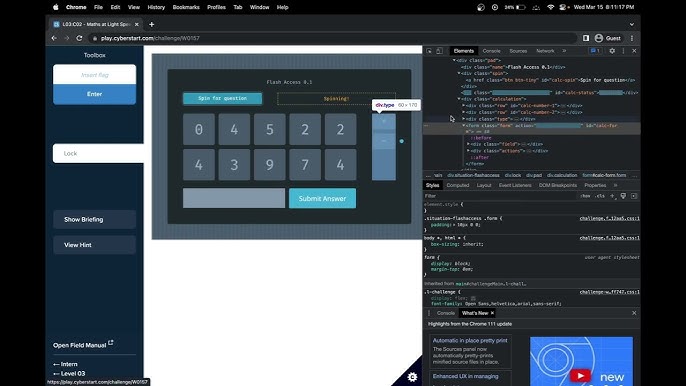
Task: Go back to Intern link
Action: coord(65,364)
